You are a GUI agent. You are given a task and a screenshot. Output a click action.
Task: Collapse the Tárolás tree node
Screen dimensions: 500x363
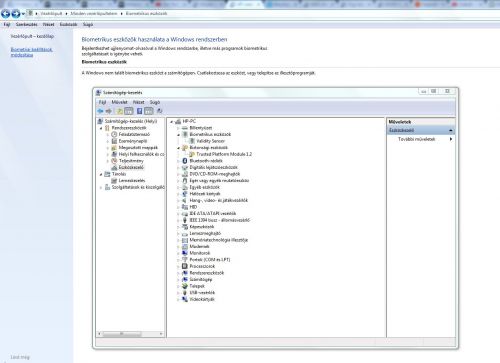pyautogui.click(x=101, y=174)
